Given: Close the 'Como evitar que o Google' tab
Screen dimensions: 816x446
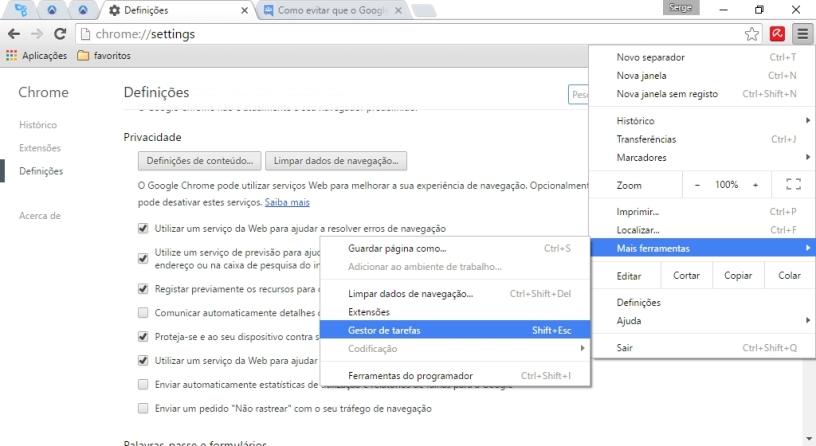Looking at the screenshot, I should [398, 10].
